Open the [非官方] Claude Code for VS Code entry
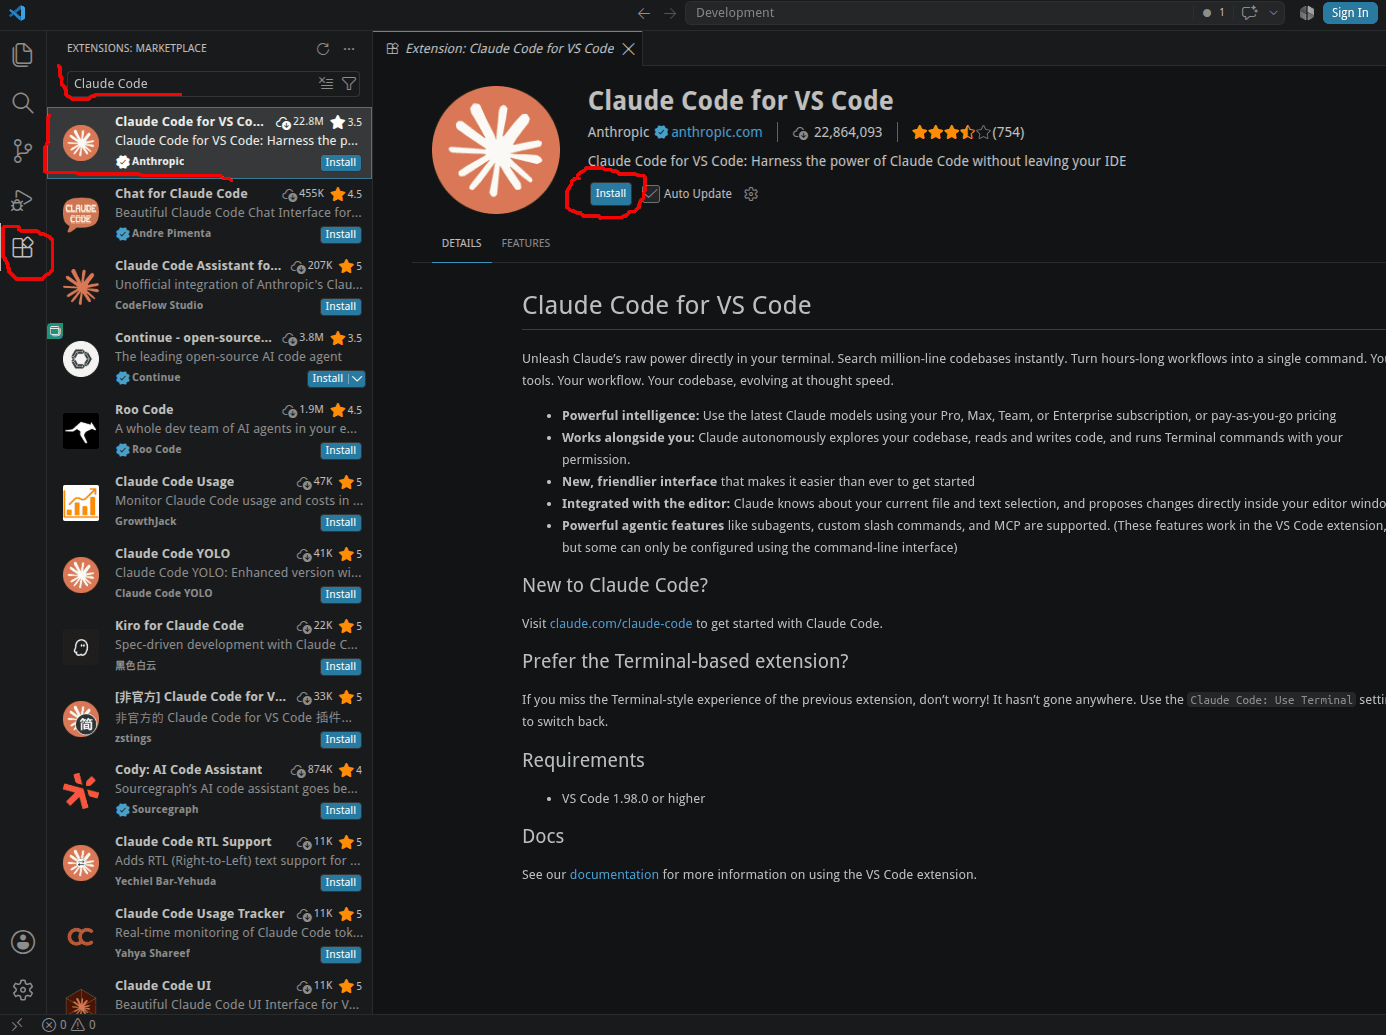The height and width of the screenshot is (1035, 1386). pyautogui.click(x=210, y=718)
